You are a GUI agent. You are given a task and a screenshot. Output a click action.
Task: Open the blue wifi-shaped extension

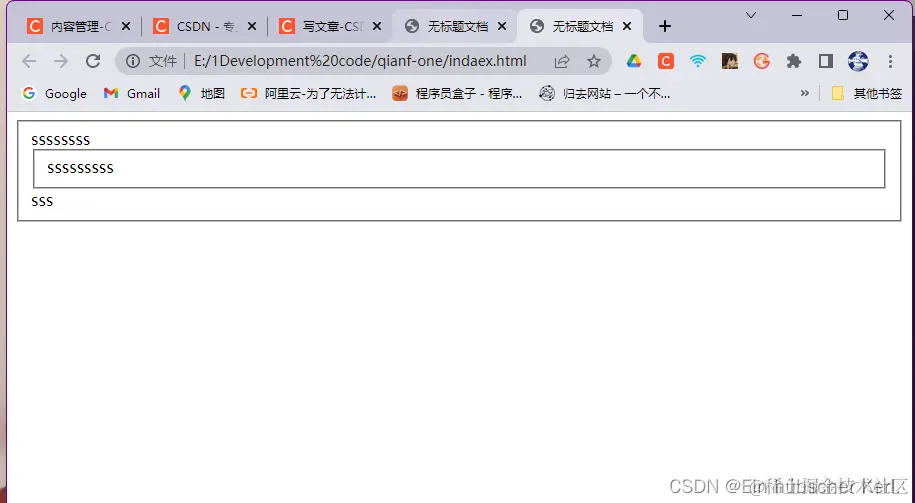697,61
